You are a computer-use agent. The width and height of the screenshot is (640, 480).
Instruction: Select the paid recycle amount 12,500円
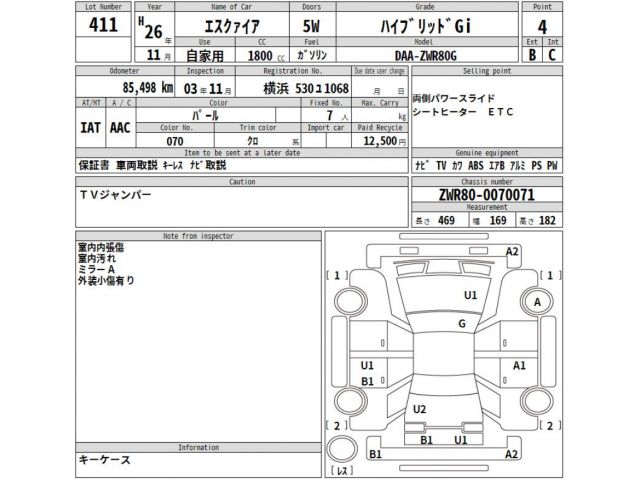(x=384, y=141)
